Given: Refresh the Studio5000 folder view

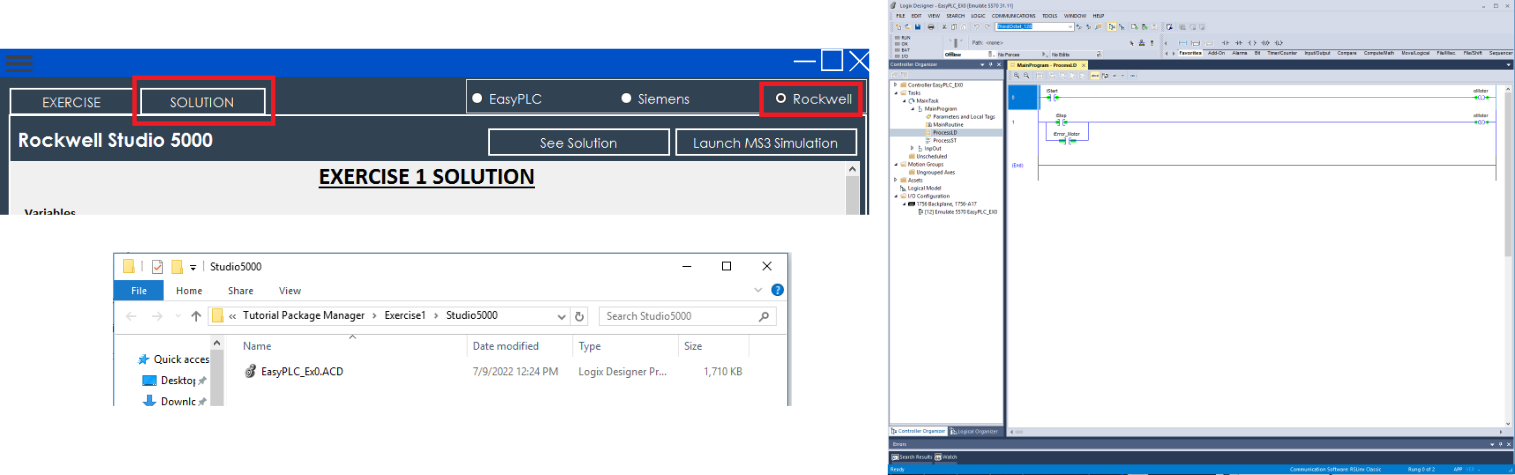Looking at the screenshot, I should [579, 316].
